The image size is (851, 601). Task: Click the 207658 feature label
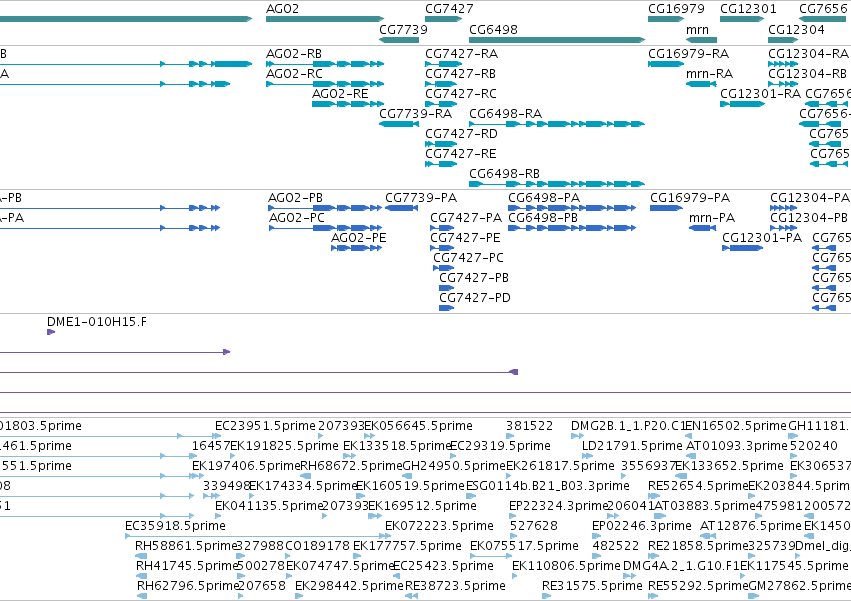coord(262,586)
